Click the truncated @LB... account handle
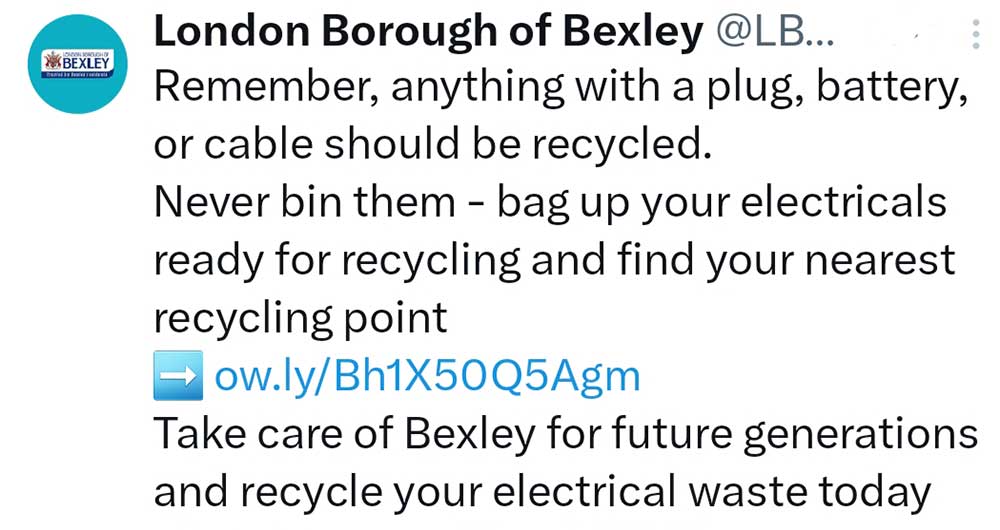This screenshot has height=530, width=1000. [774, 32]
